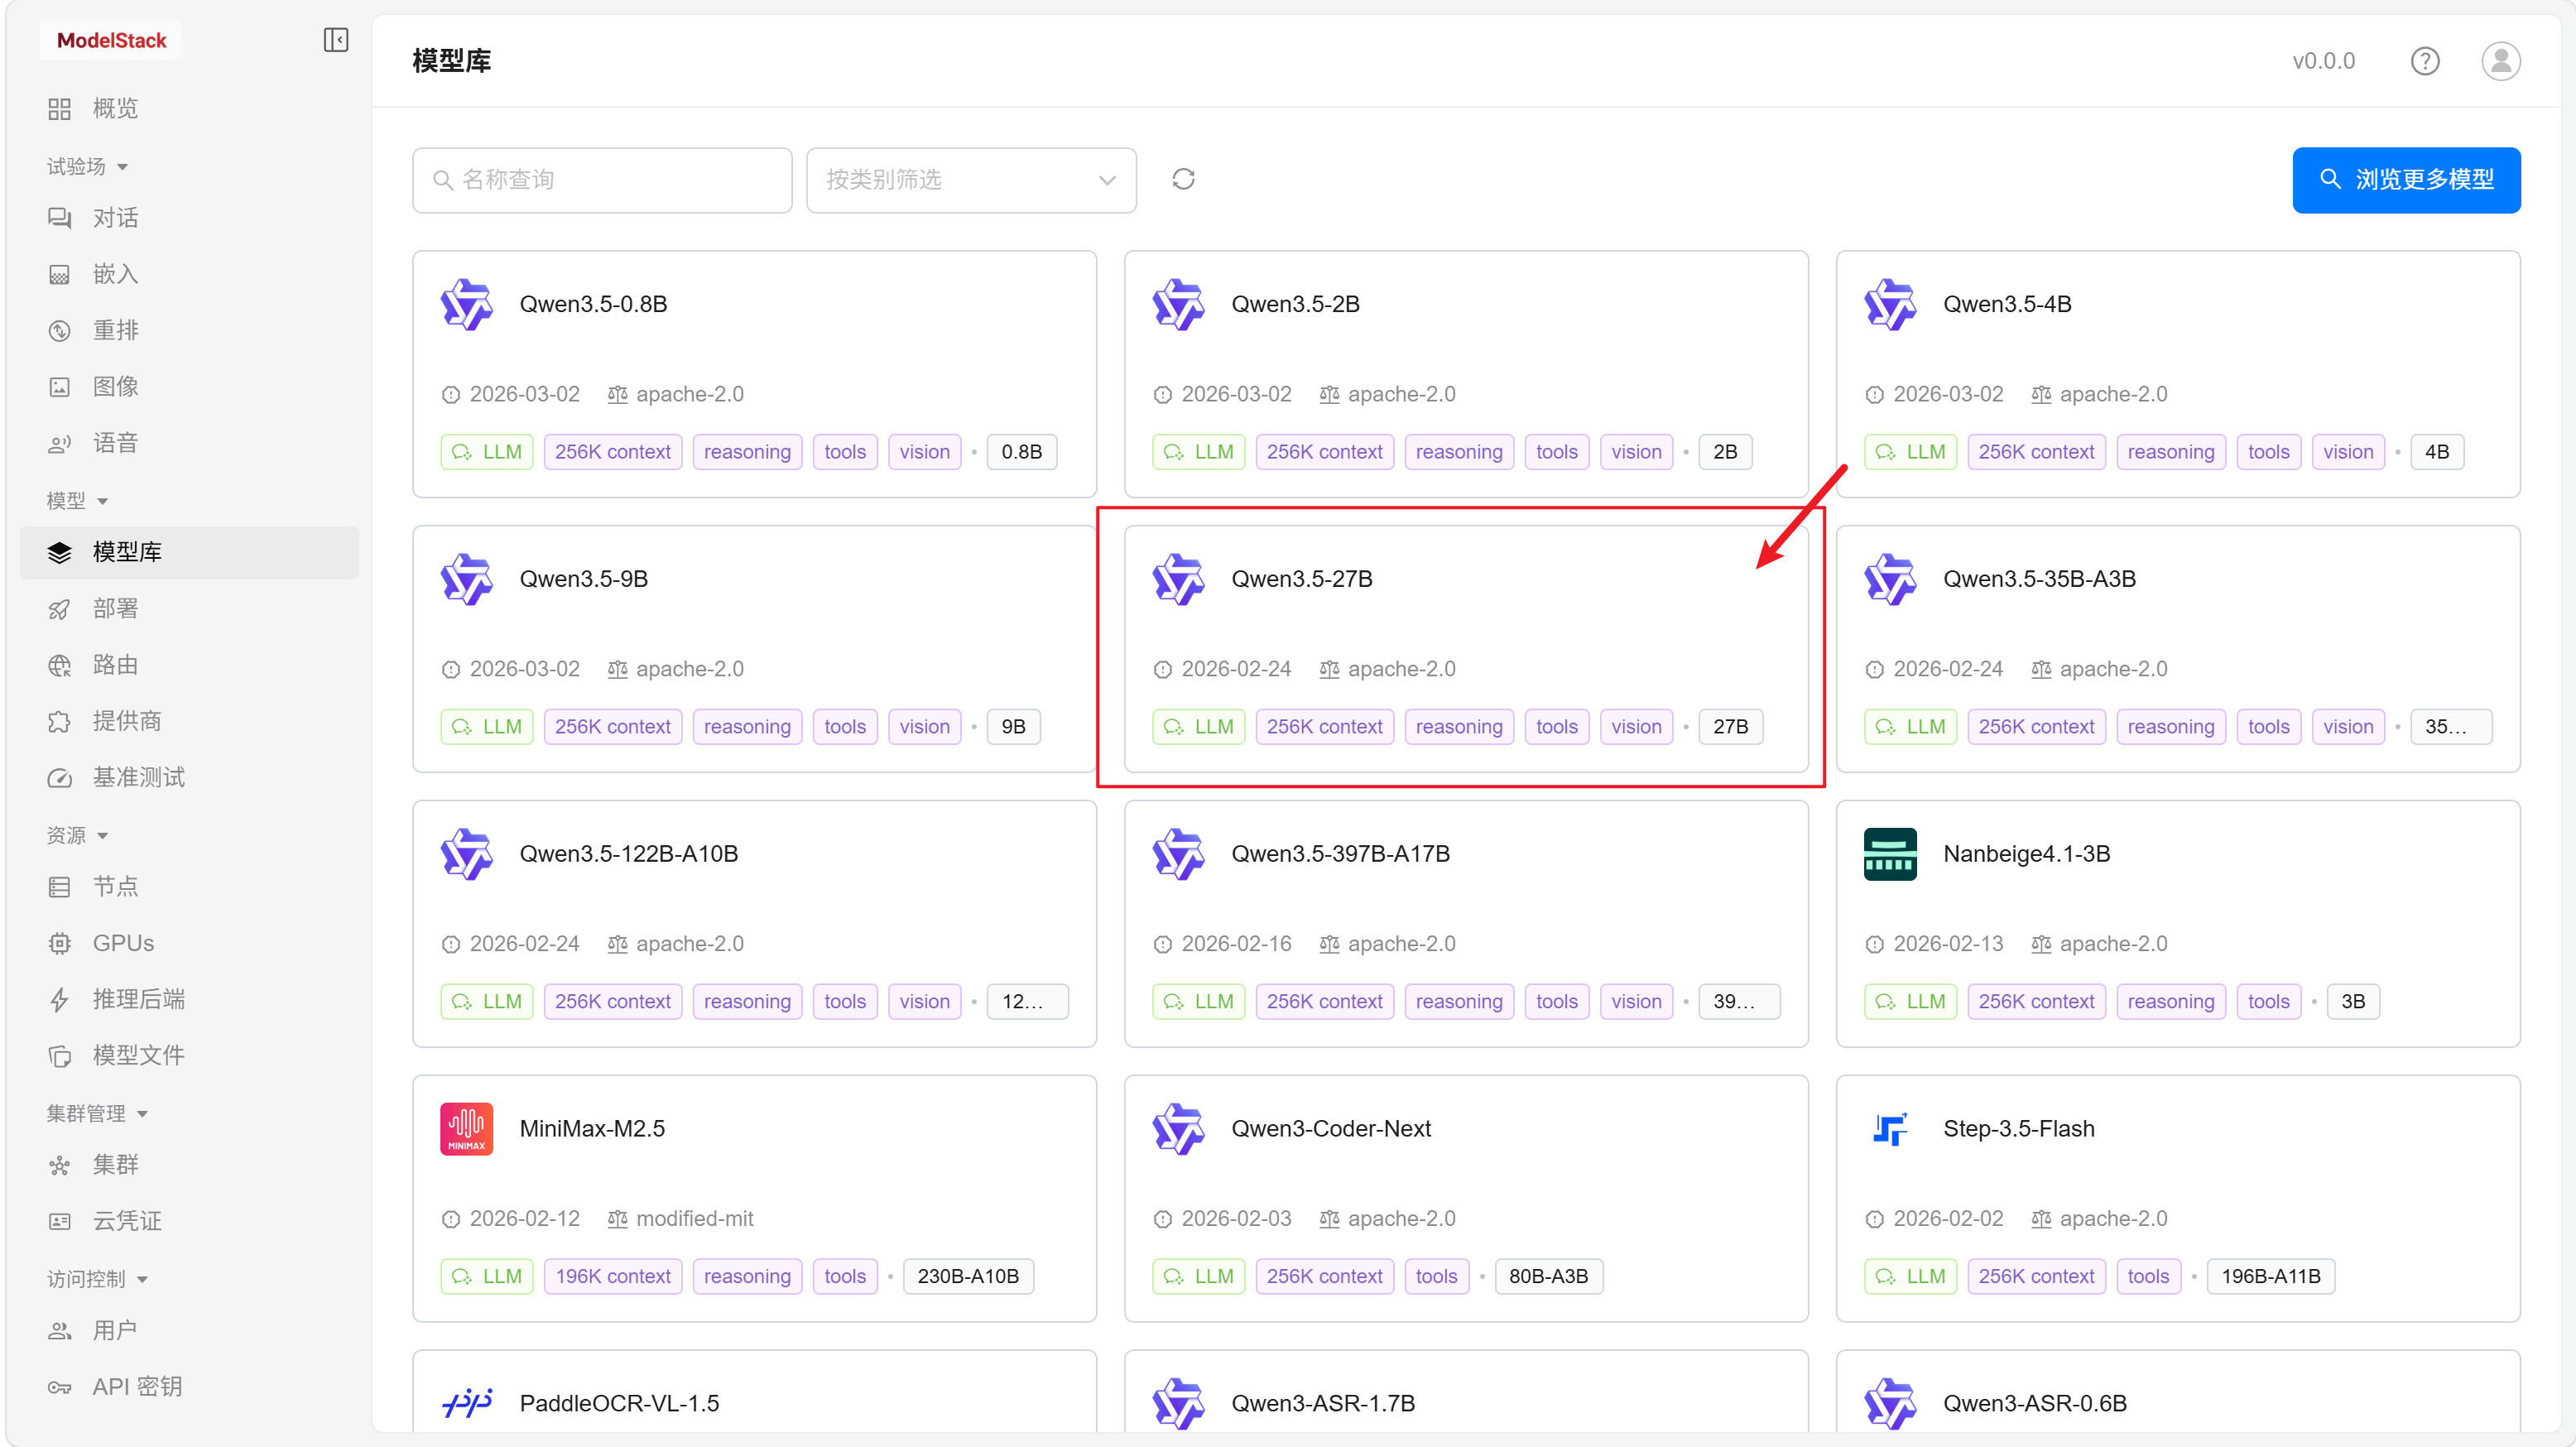The width and height of the screenshot is (2576, 1447).
Task: Click the 部署 rocket icon
Action: (x=60, y=609)
